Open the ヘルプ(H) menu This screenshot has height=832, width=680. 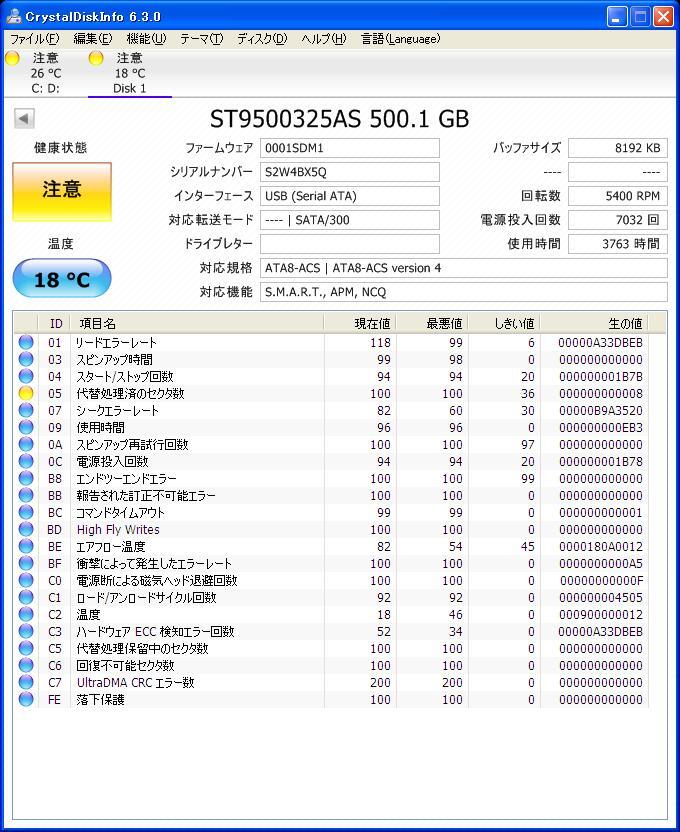(324, 39)
